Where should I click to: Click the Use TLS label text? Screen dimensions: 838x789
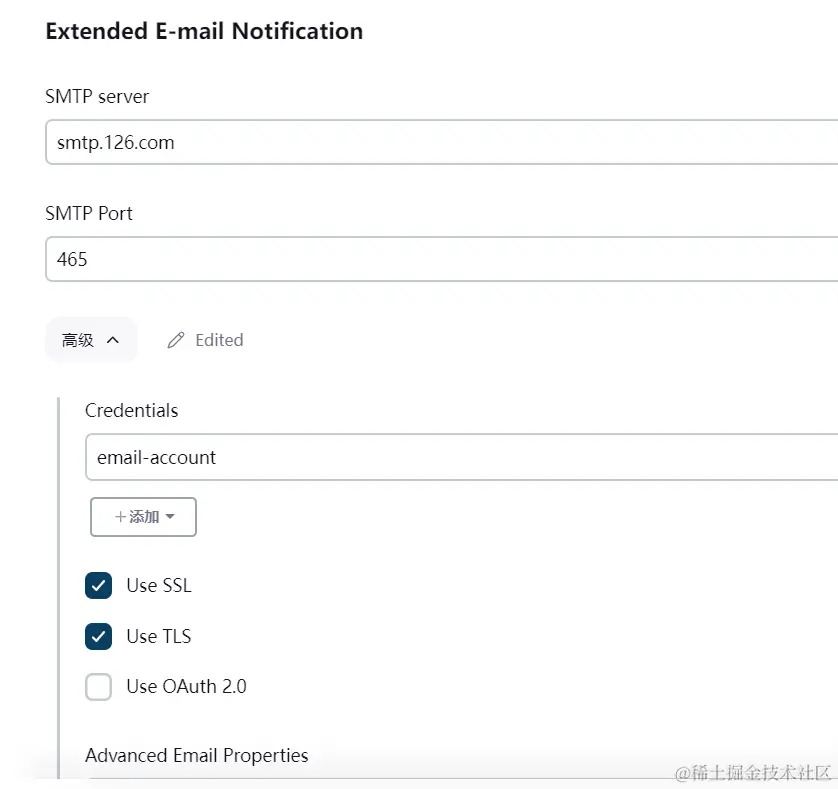pyautogui.click(x=159, y=636)
